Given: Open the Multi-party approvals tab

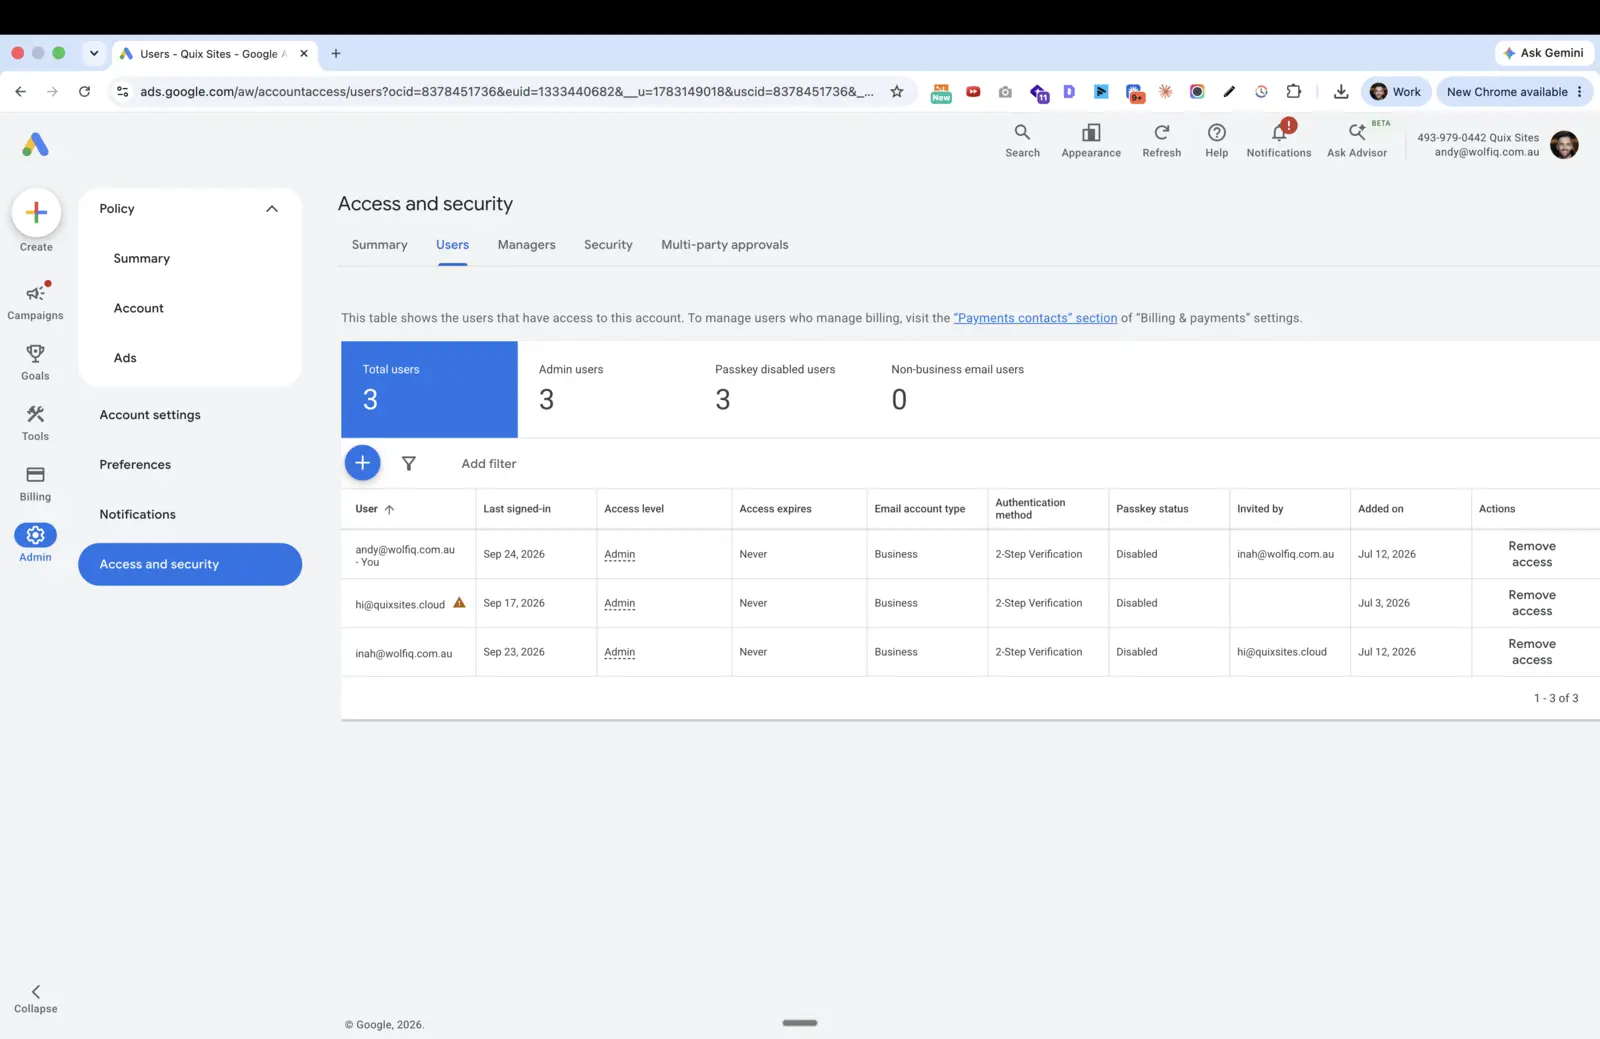Looking at the screenshot, I should (724, 245).
